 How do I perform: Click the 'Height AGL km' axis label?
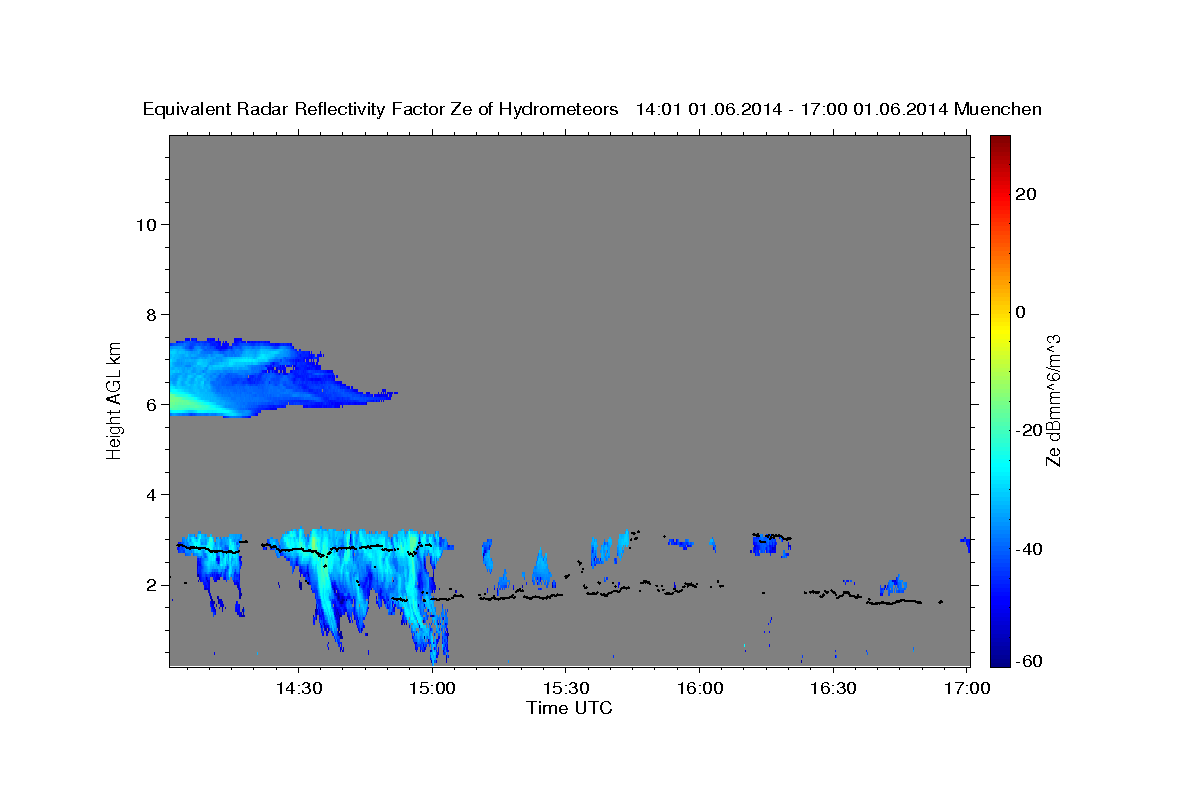point(114,399)
